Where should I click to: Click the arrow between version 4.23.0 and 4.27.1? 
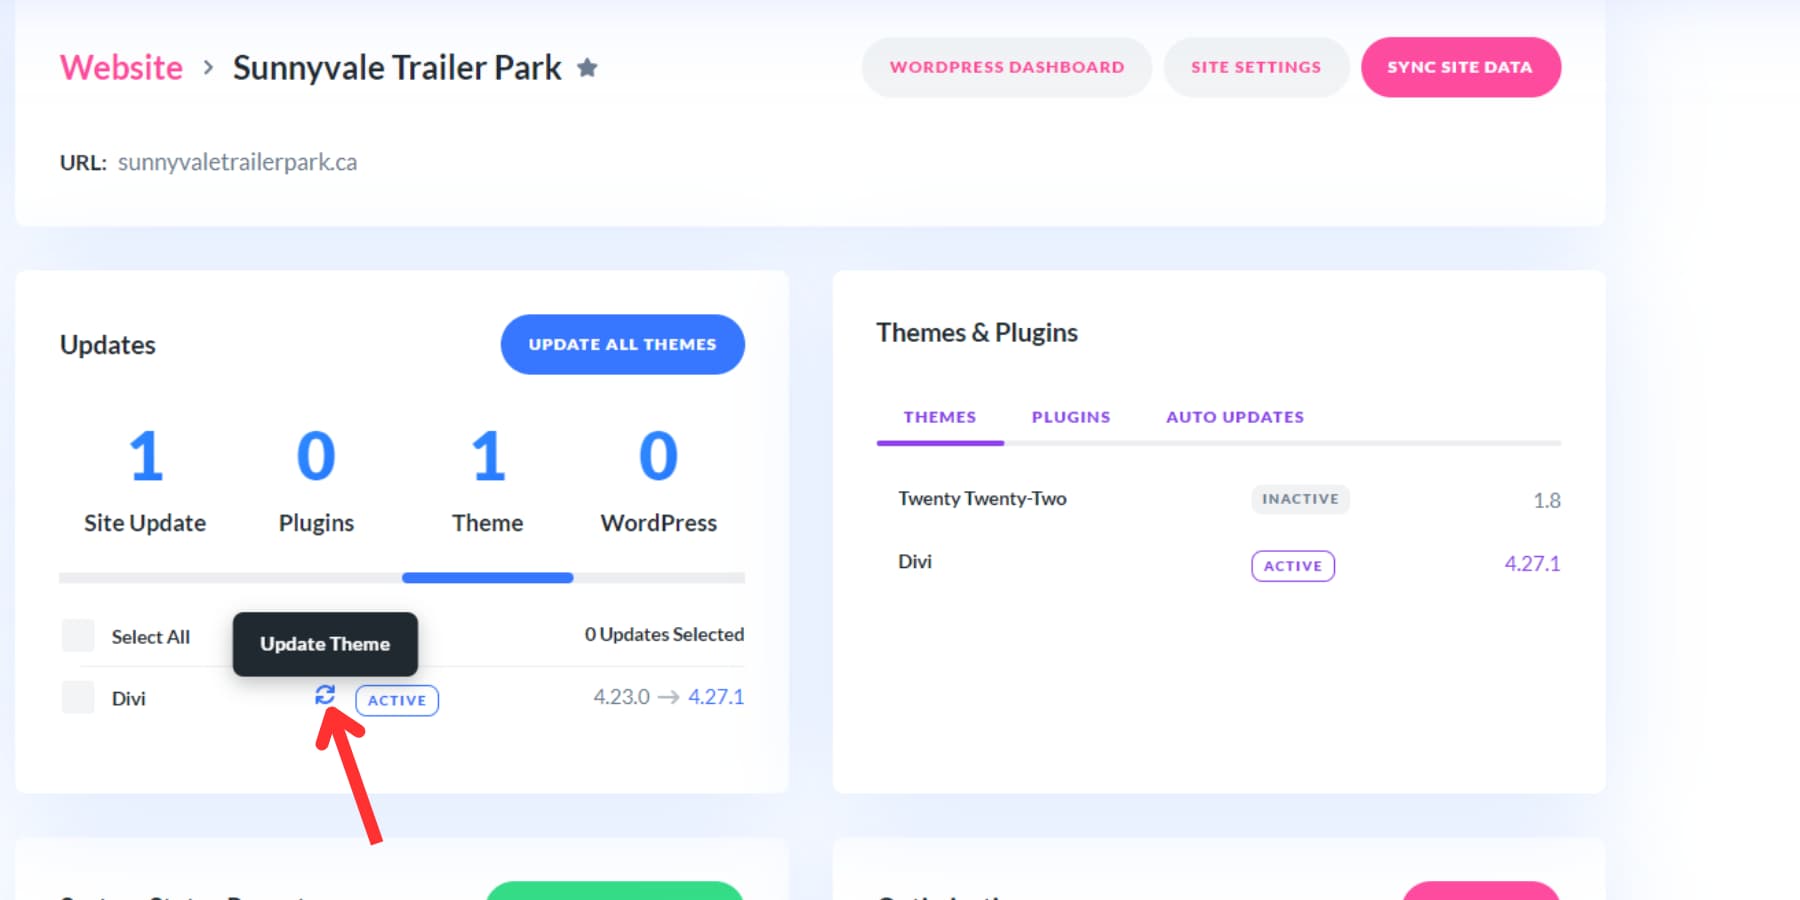pos(668,696)
